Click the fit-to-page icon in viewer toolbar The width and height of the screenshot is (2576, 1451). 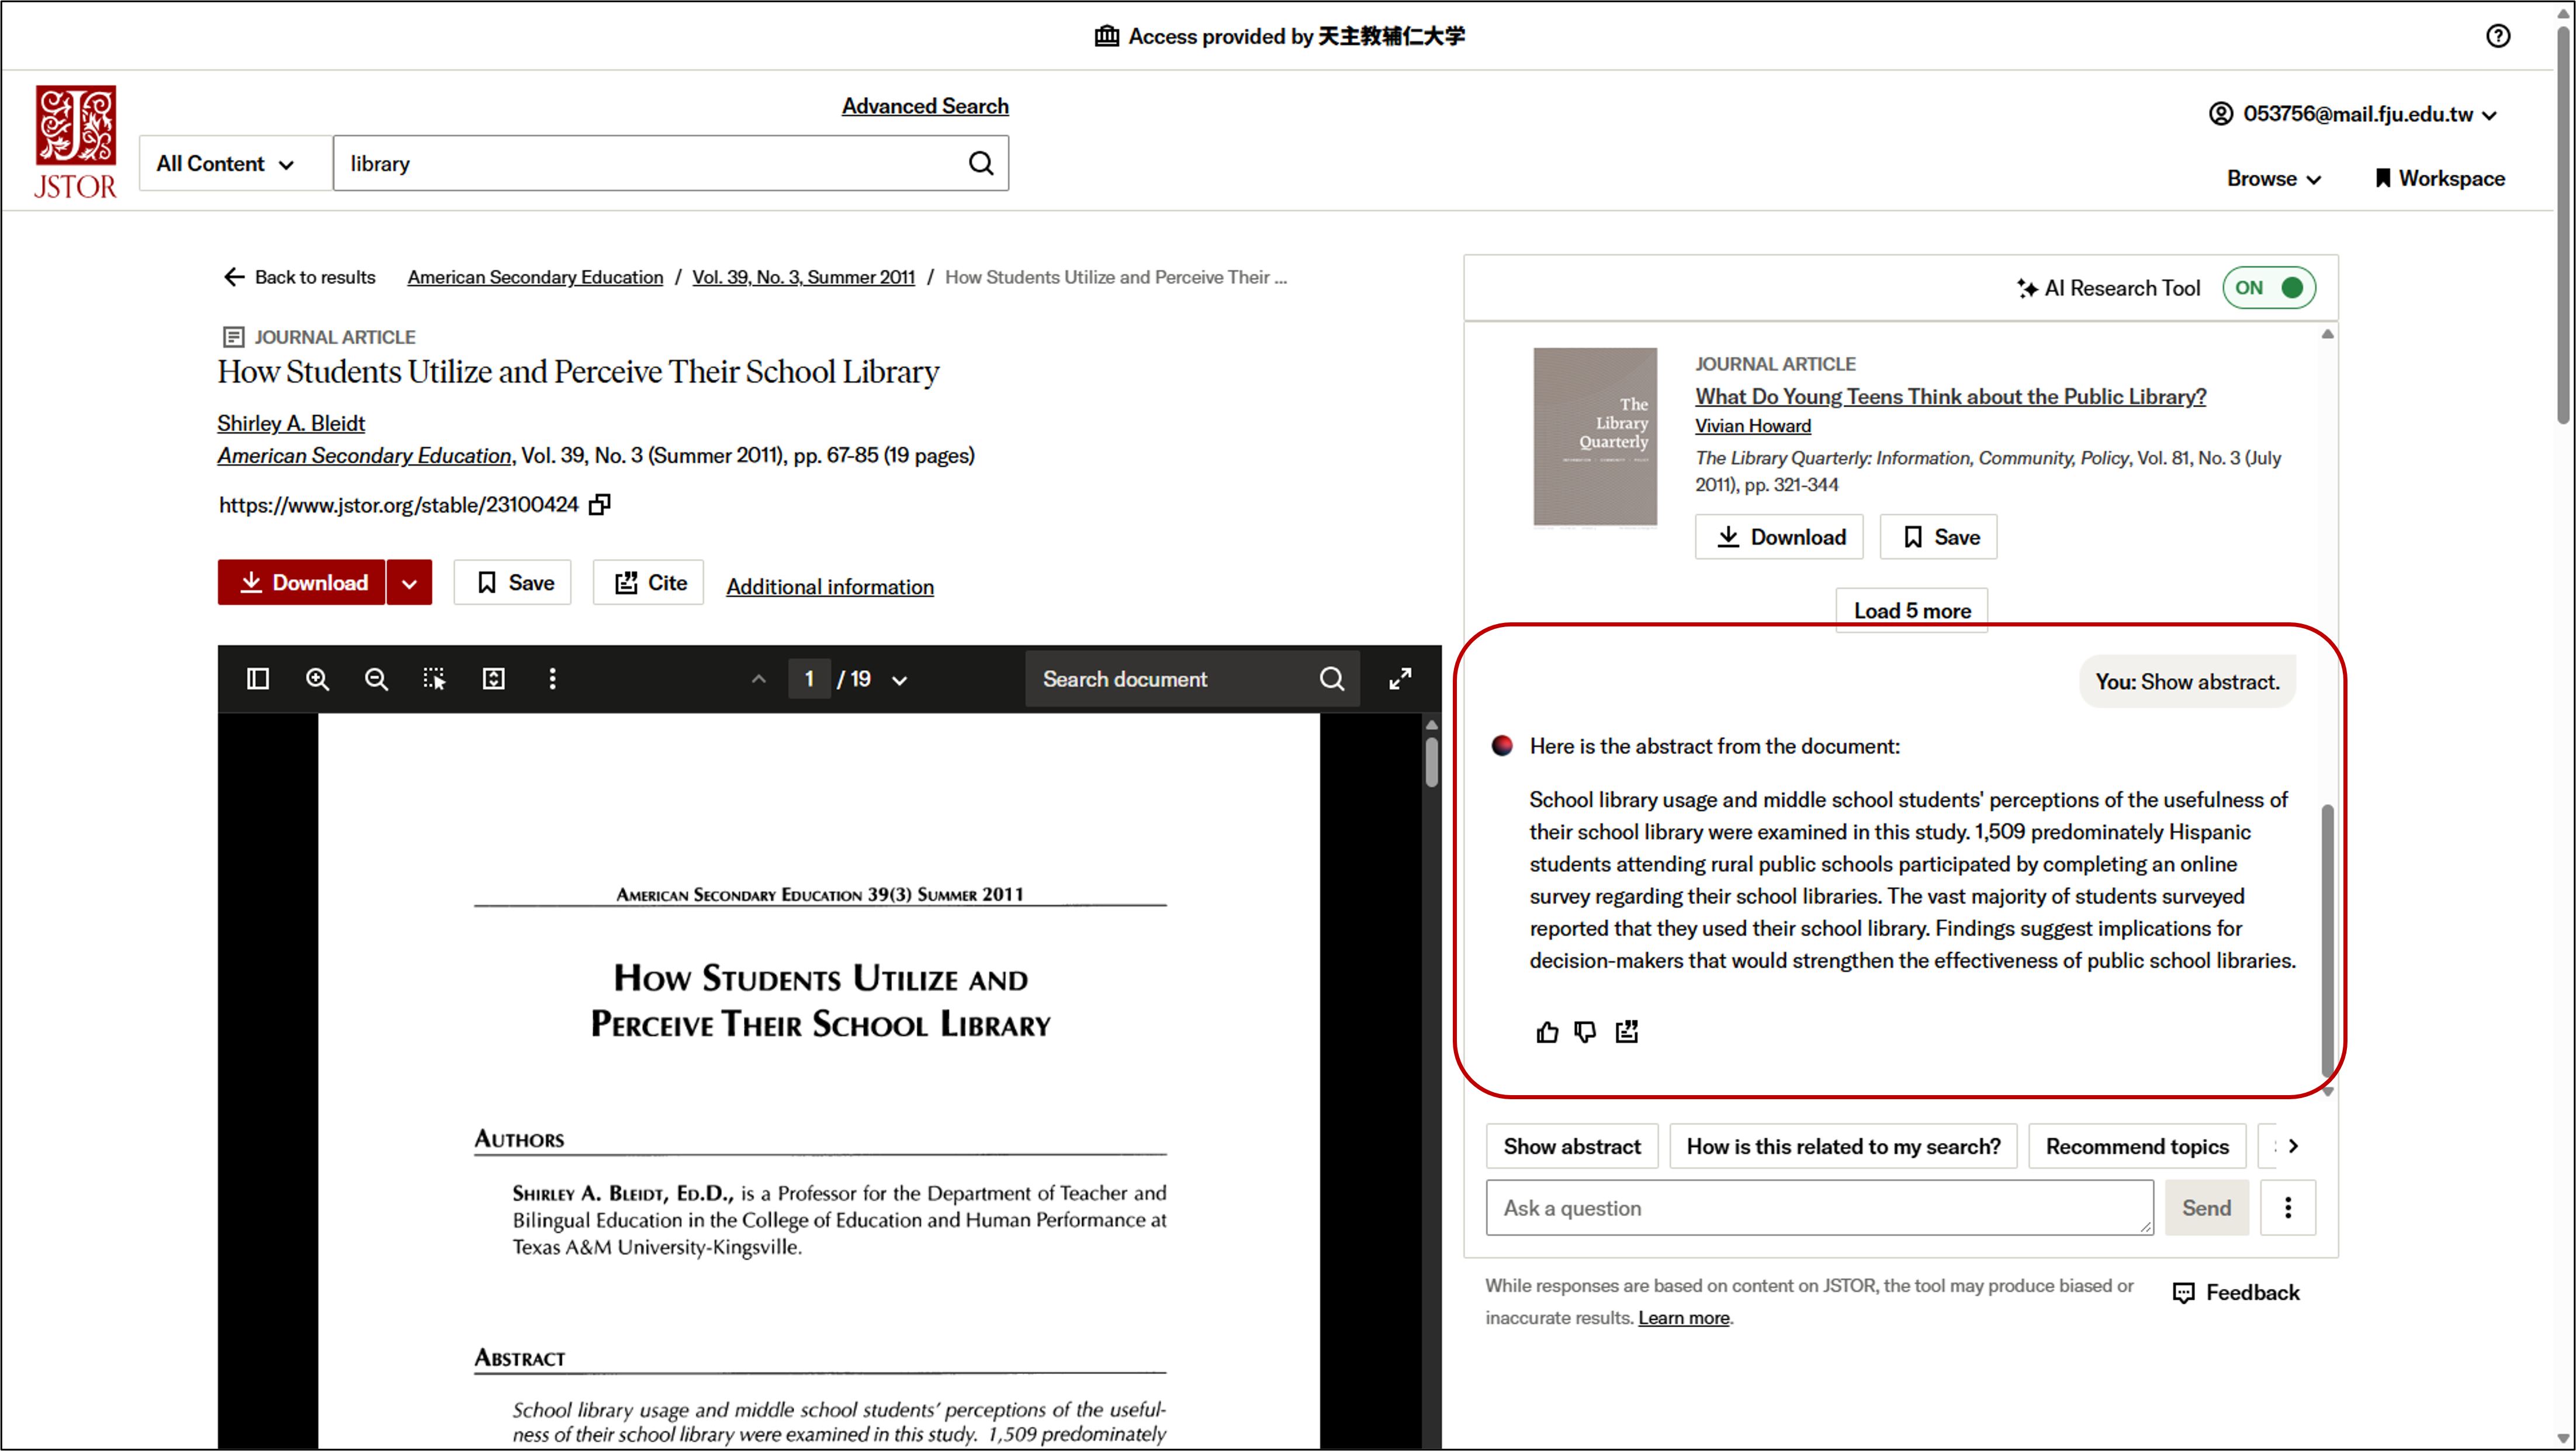(x=493, y=679)
